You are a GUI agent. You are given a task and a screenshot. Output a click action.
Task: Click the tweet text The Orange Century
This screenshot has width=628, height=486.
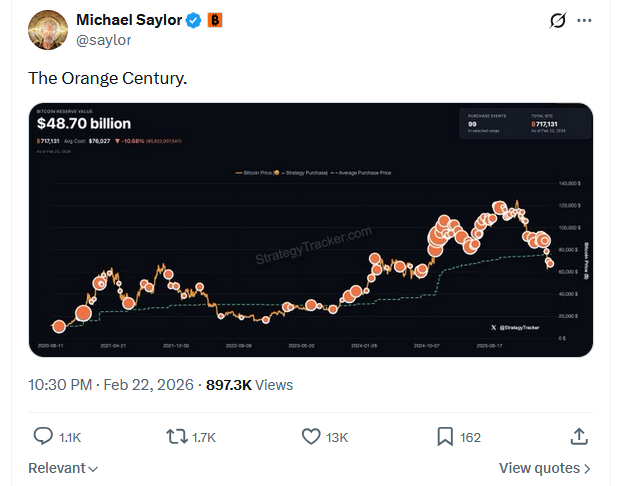[107, 77]
